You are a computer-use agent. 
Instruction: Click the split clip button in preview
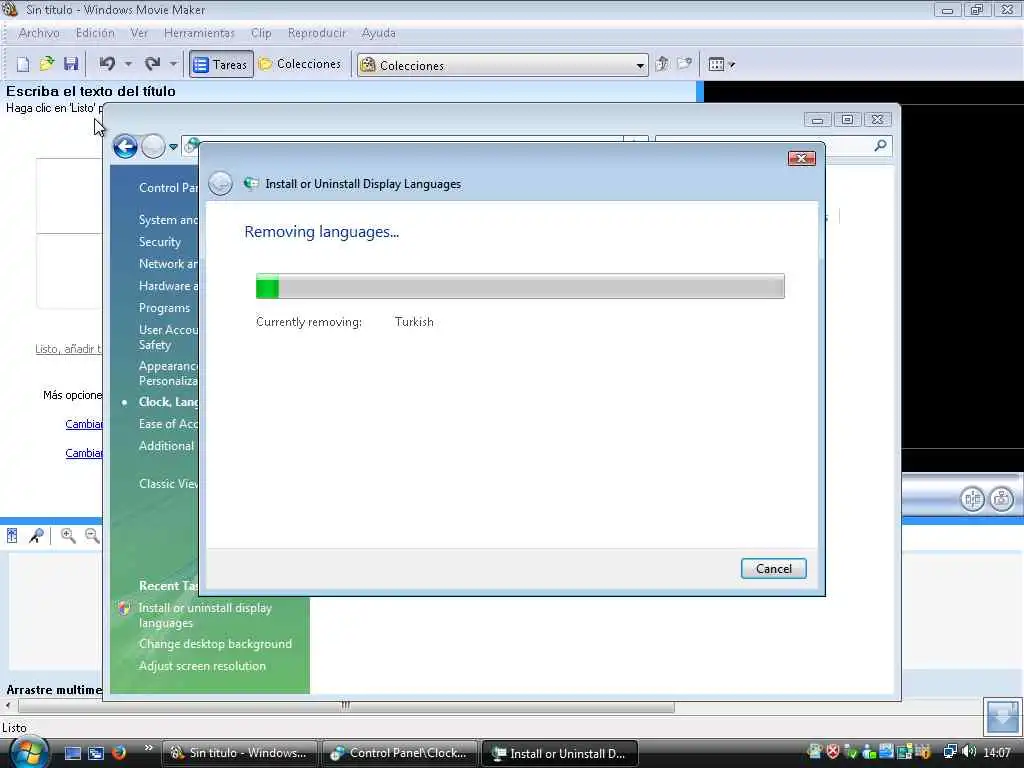[972, 499]
